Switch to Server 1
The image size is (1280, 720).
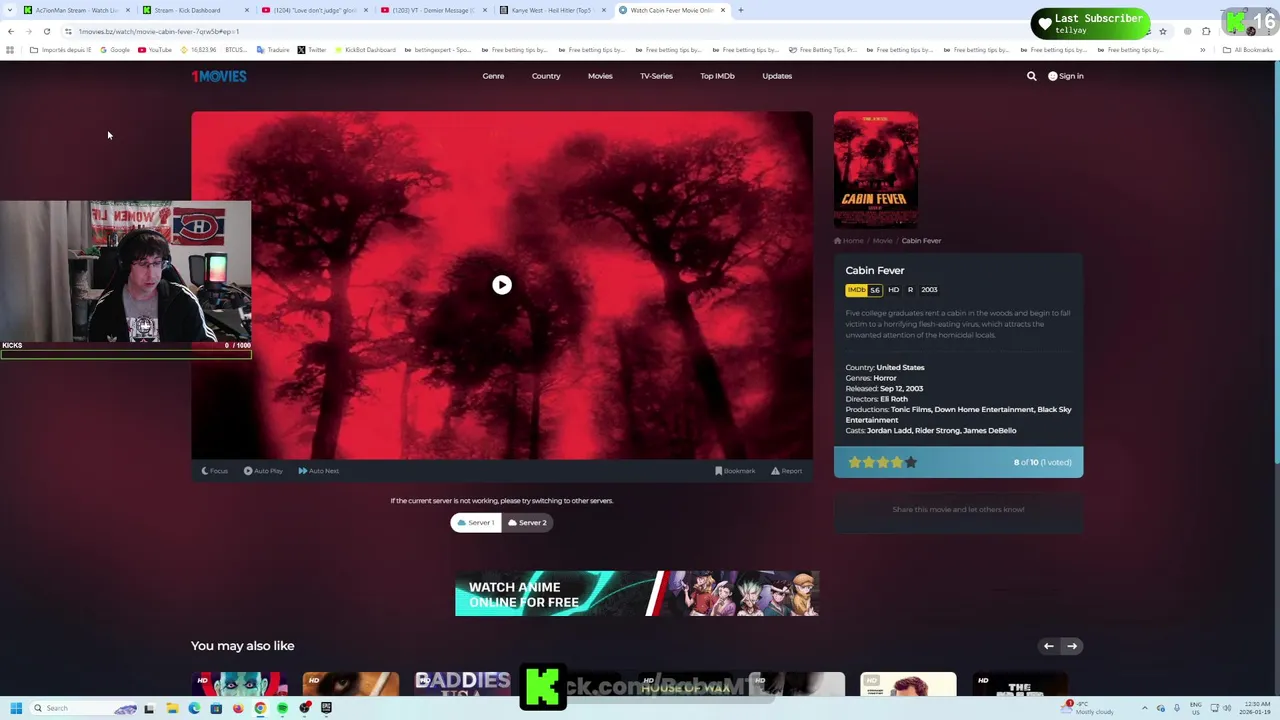476,522
